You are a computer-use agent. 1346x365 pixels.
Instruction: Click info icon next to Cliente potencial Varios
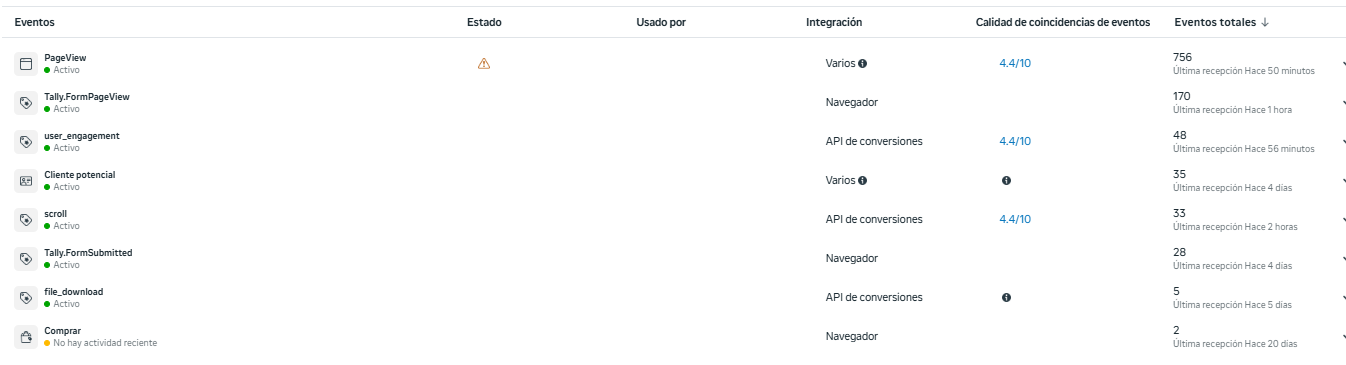pos(862,180)
